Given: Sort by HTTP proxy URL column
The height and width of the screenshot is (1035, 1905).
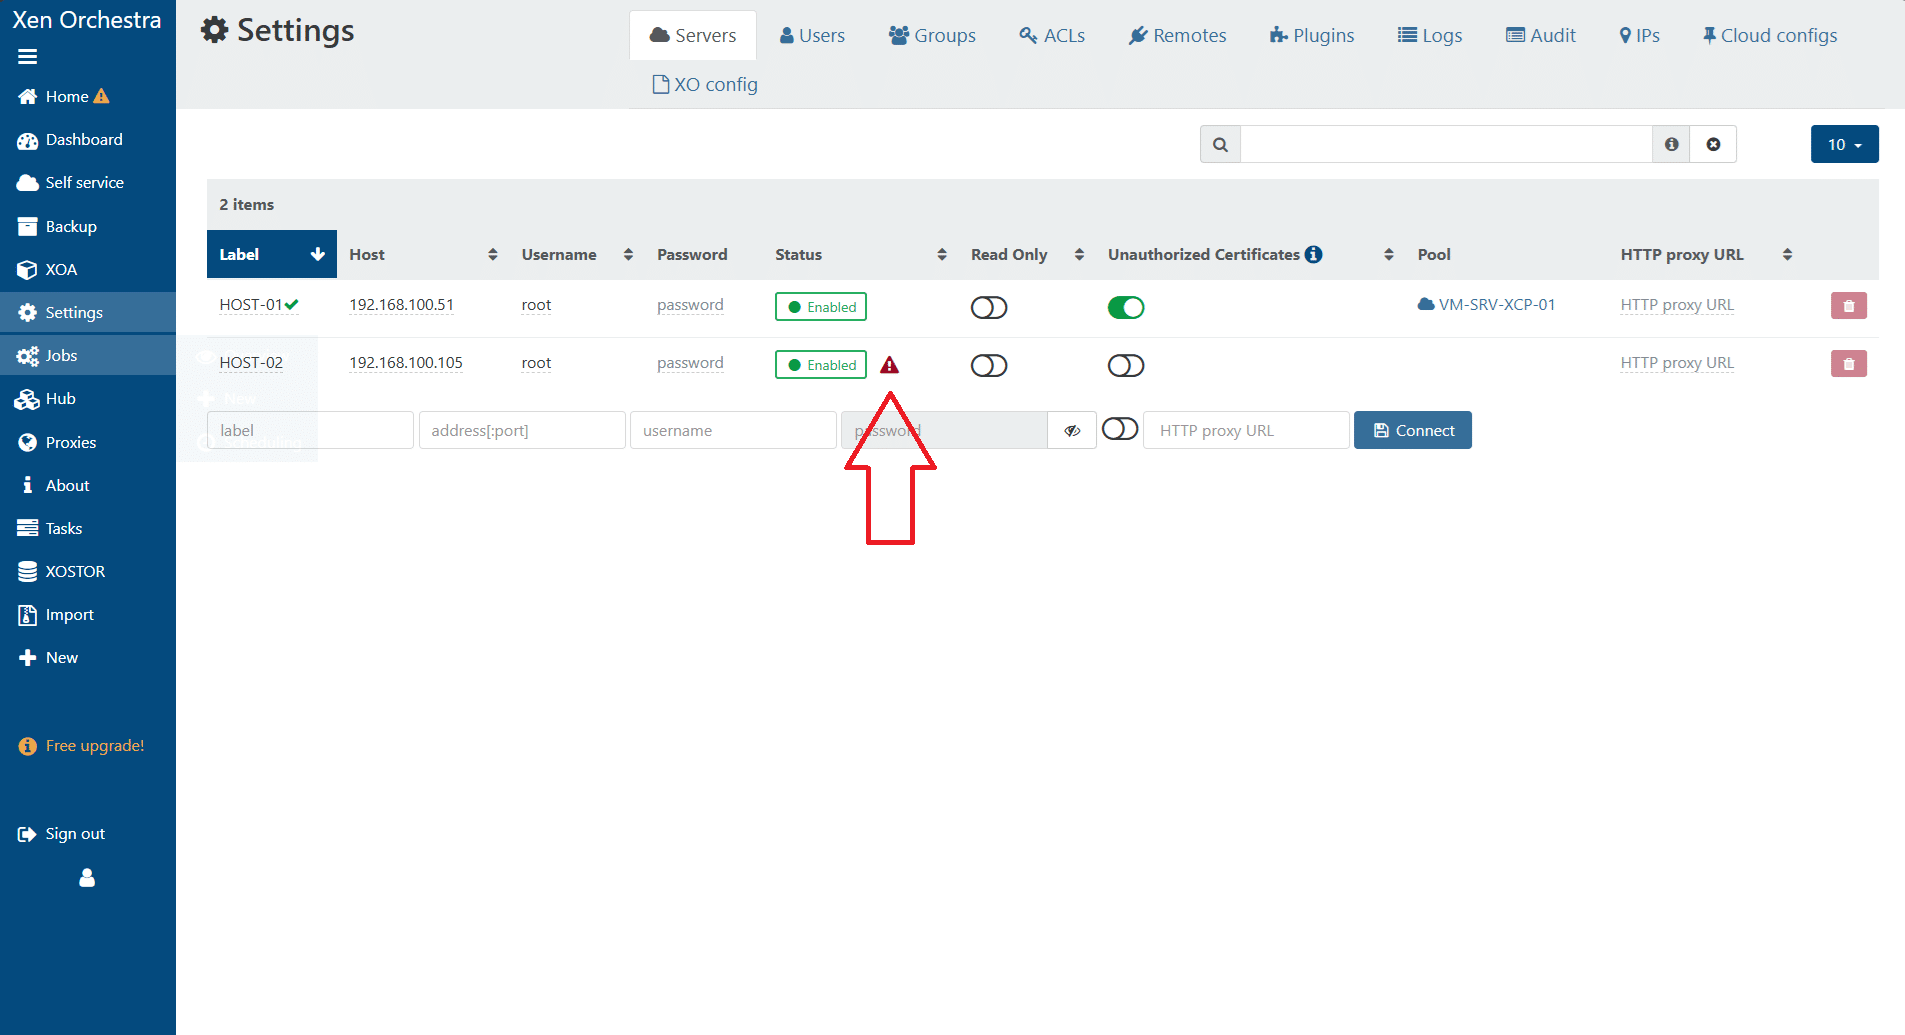Looking at the screenshot, I should point(1706,254).
